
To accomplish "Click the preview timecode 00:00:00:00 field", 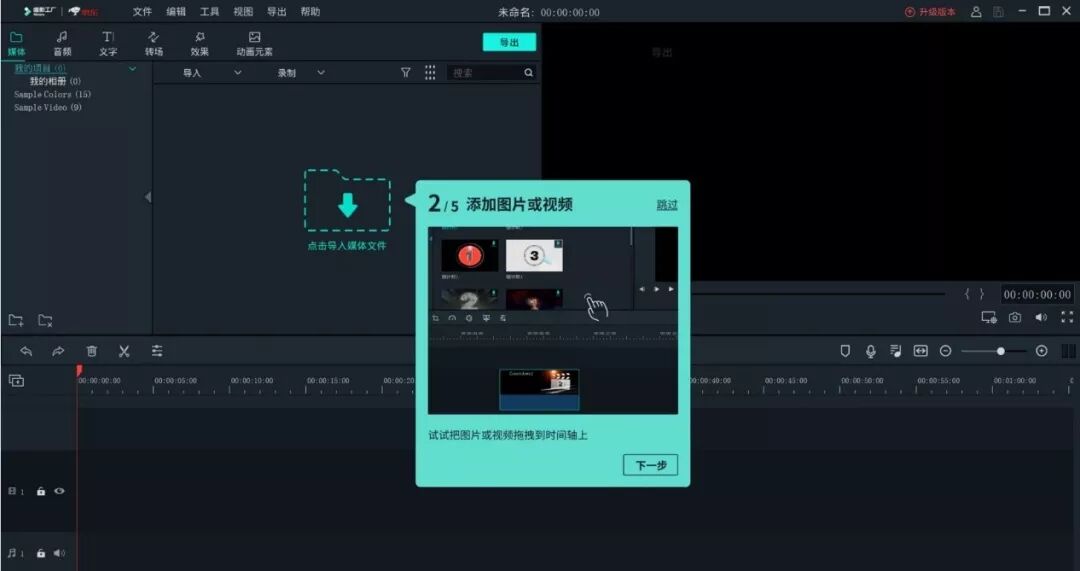I will tap(1037, 295).
